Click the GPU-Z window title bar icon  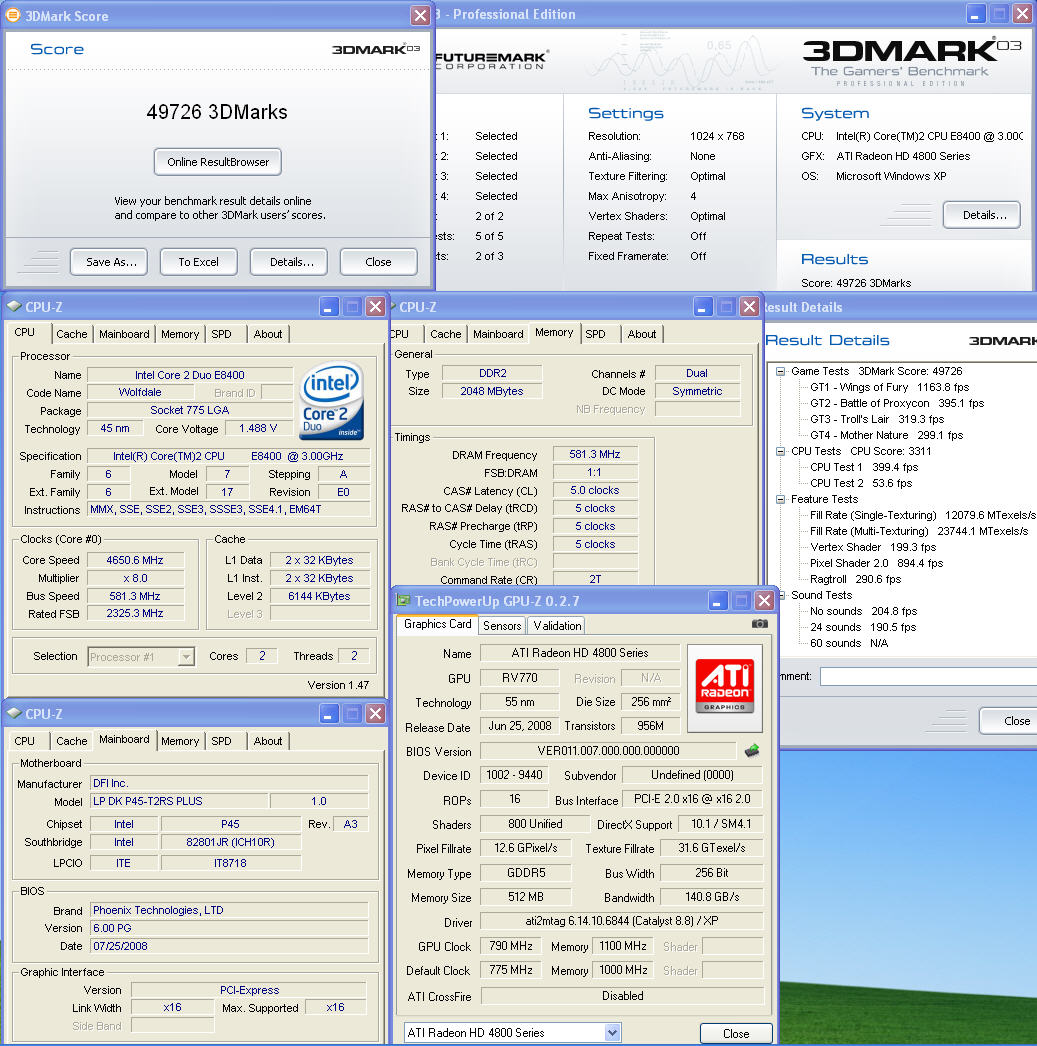click(x=403, y=600)
